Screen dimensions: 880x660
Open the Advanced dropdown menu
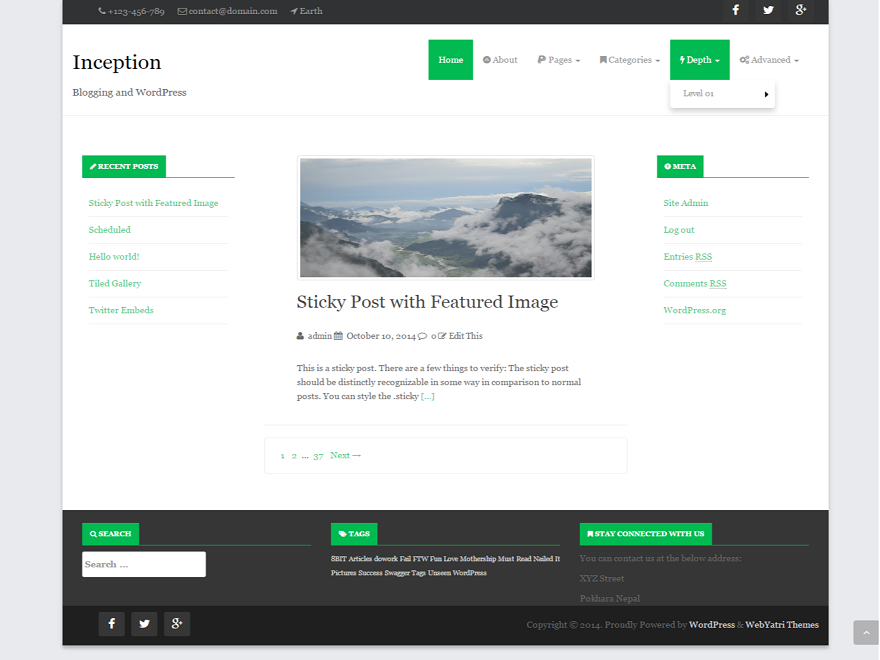click(768, 59)
